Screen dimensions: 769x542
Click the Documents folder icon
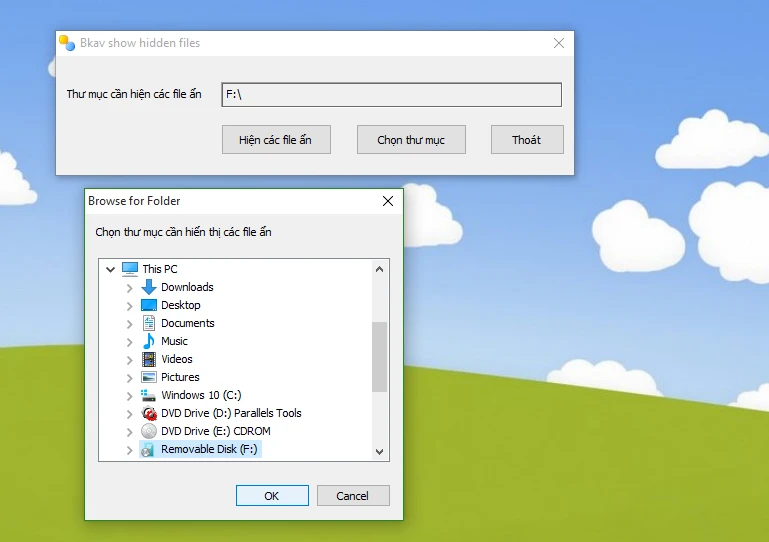pyautogui.click(x=149, y=323)
